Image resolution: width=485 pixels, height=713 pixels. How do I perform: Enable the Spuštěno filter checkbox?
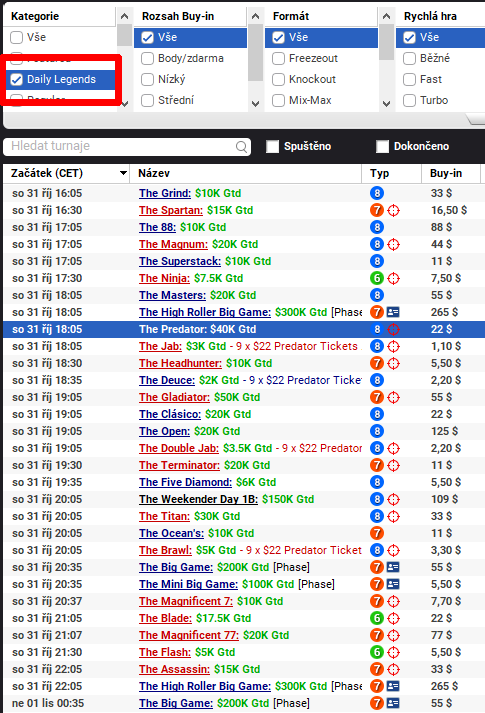pyautogui.click(x=272, y=146)
